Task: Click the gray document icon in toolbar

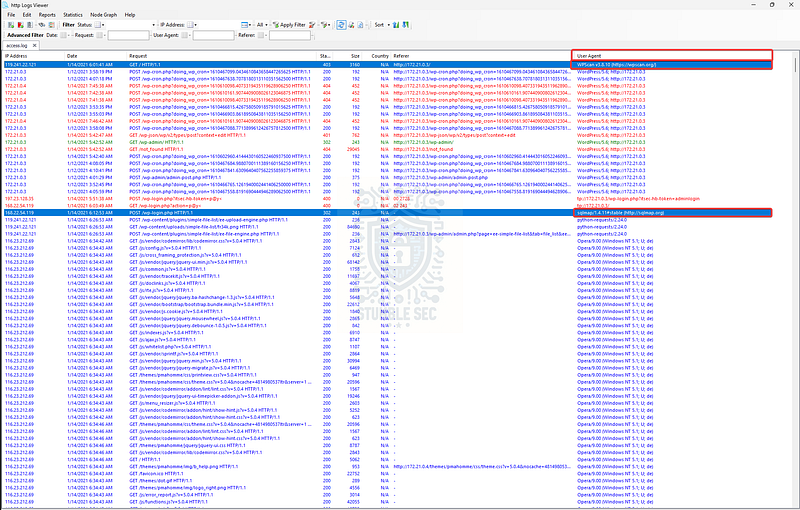Action: coord(30,24)
